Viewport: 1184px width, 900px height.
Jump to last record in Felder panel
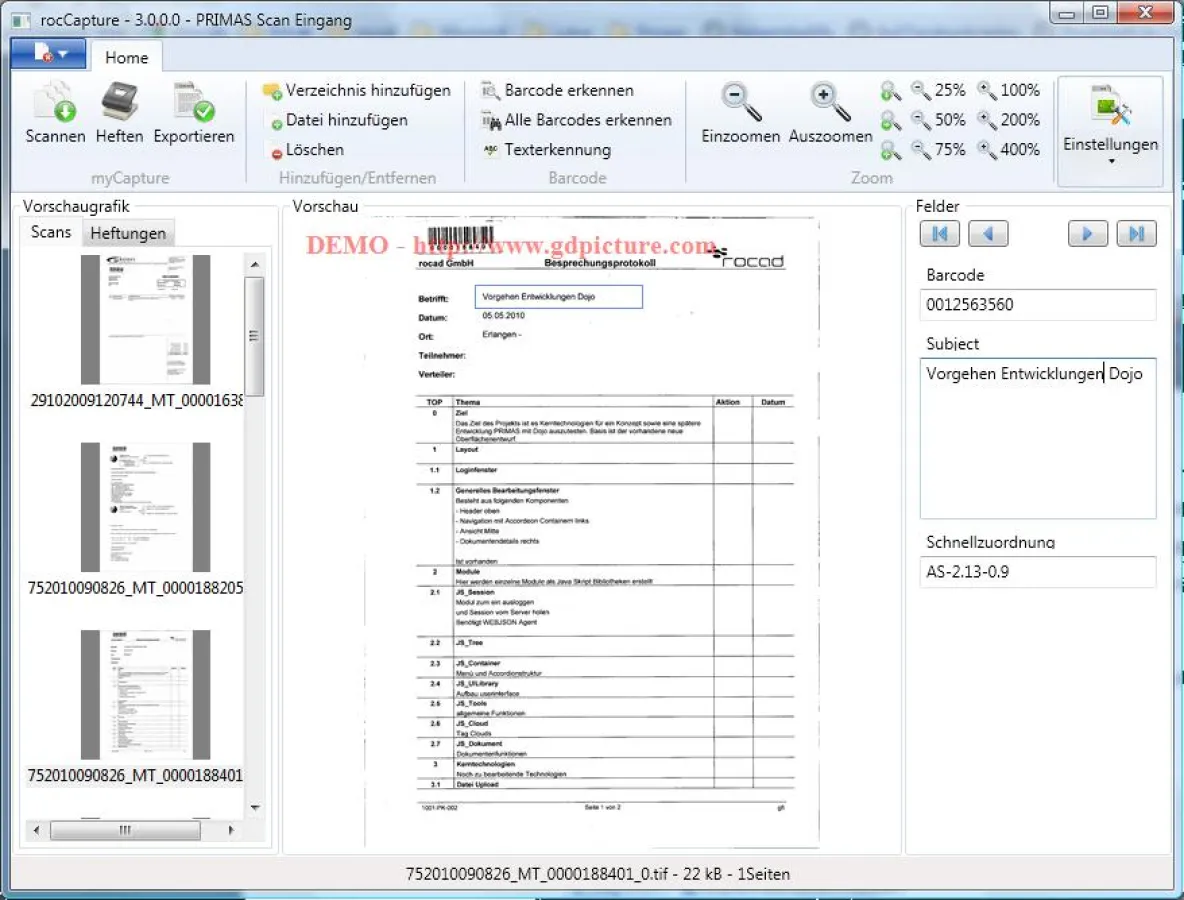coord(1136,233)
